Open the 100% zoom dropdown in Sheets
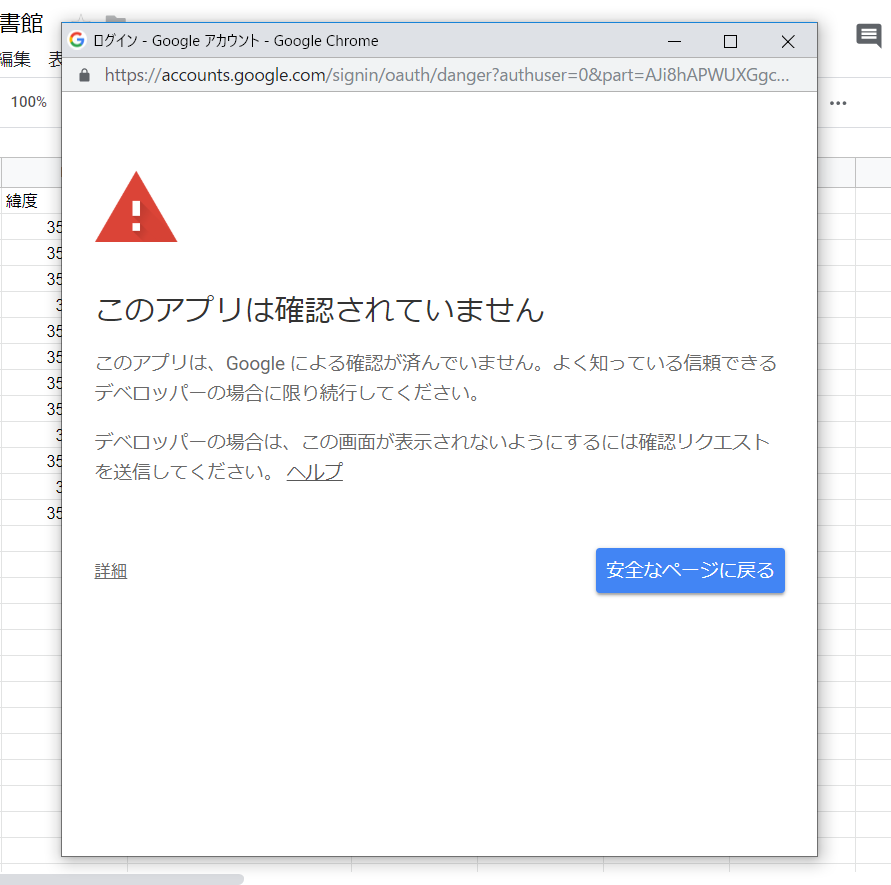The width and height of the screenshot is (891, 885). point(29,102)
